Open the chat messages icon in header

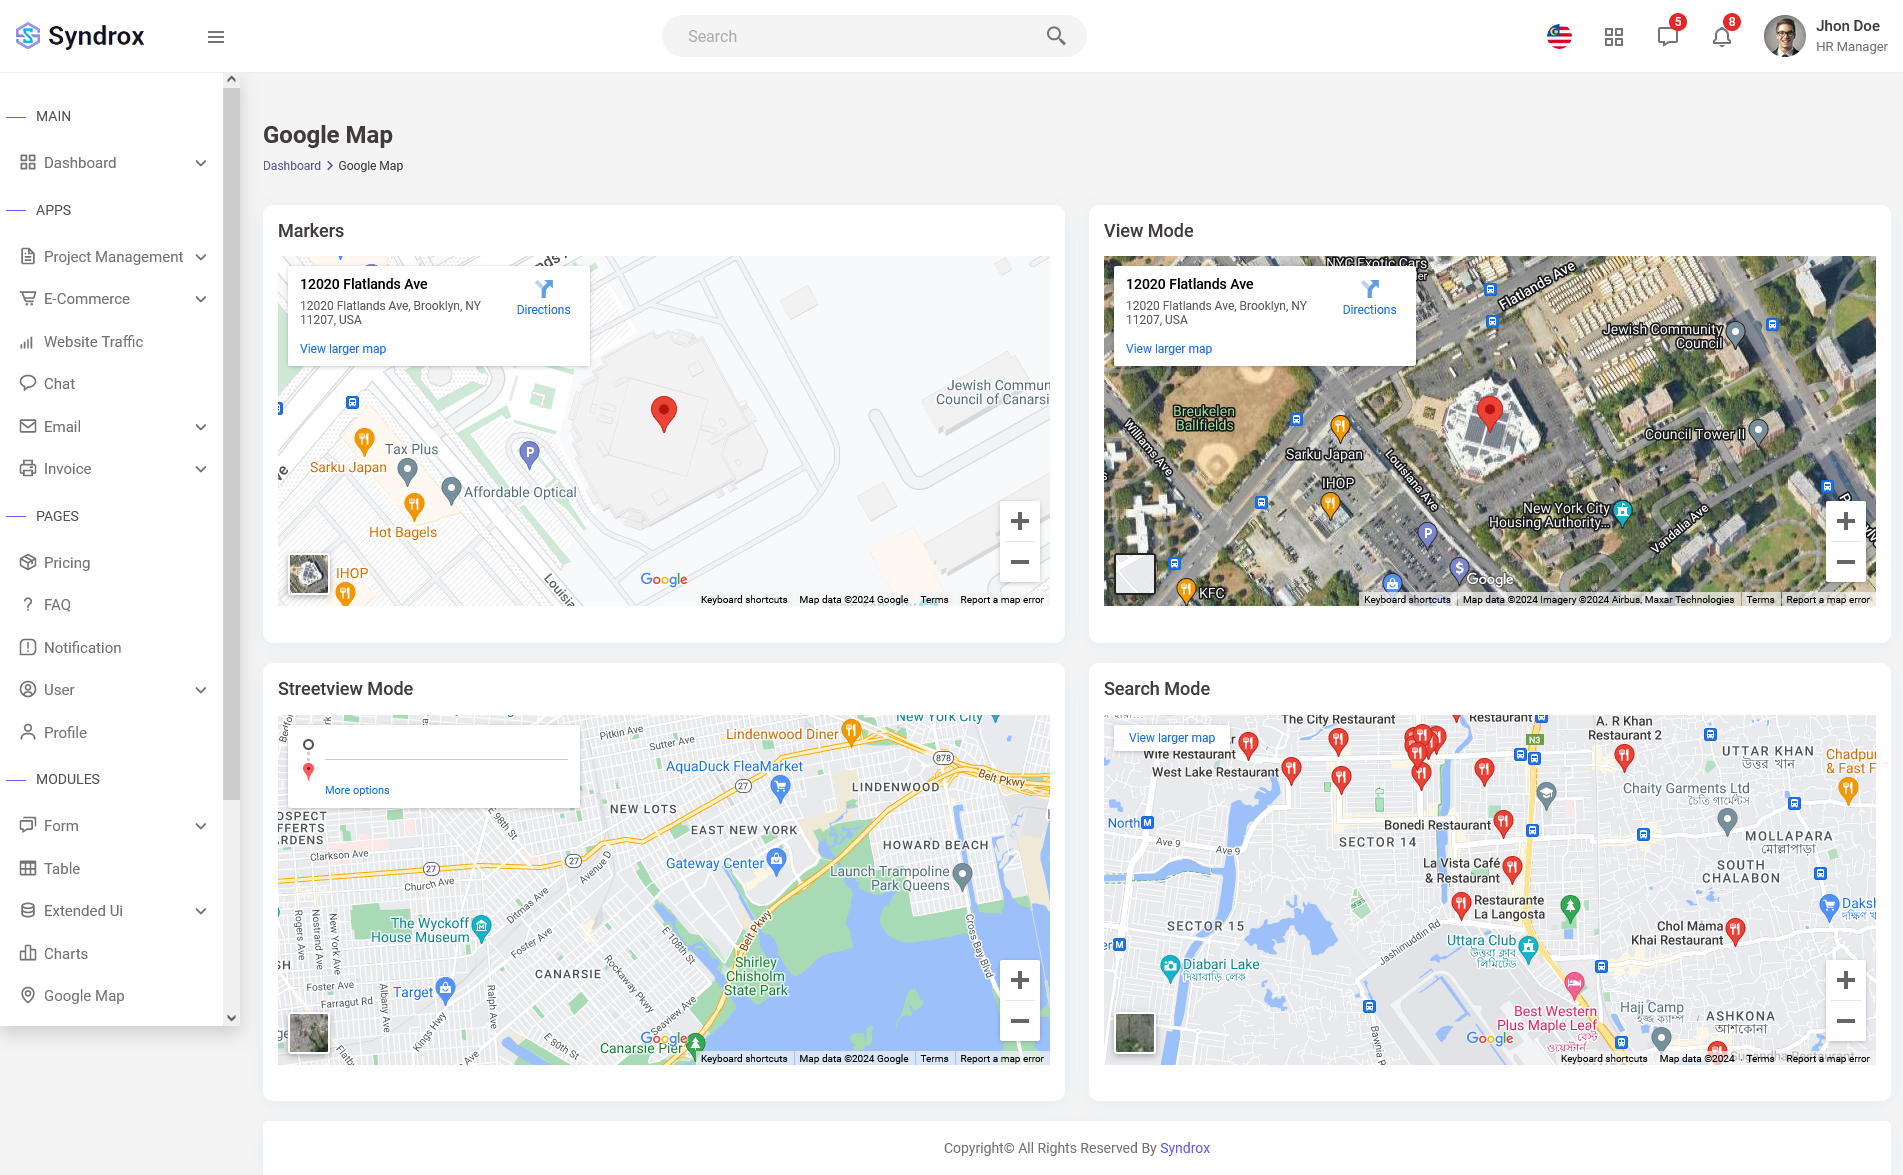tap(1668, 37)
